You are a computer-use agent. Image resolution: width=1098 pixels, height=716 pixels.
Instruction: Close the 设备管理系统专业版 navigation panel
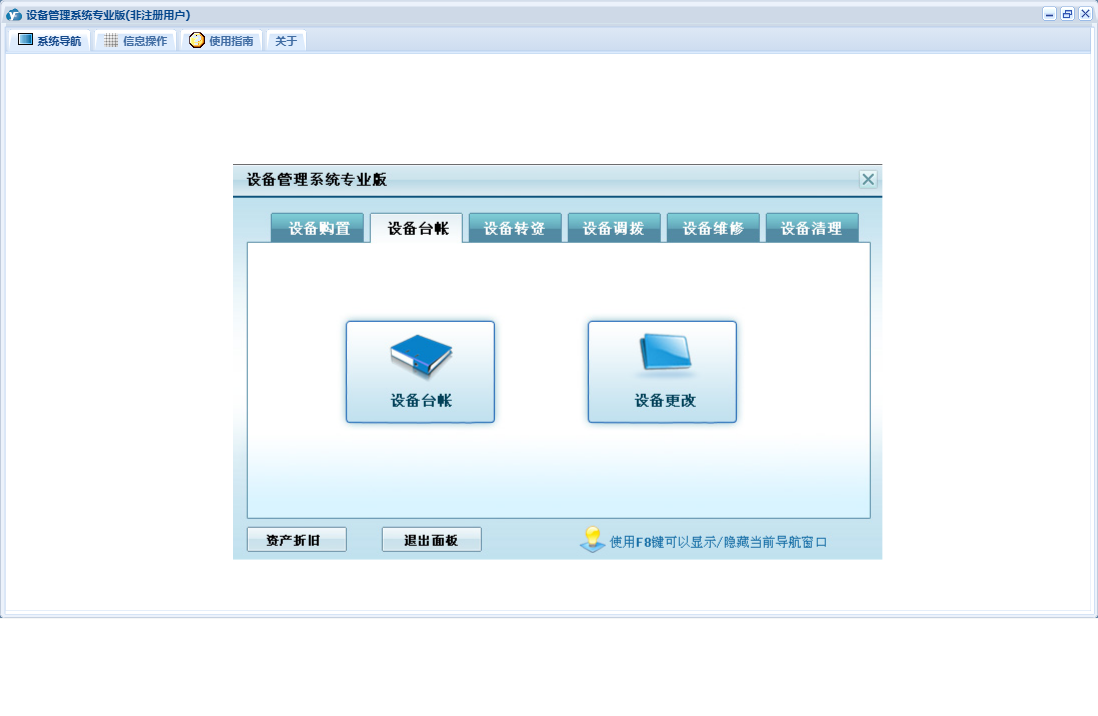coord(868,180)
